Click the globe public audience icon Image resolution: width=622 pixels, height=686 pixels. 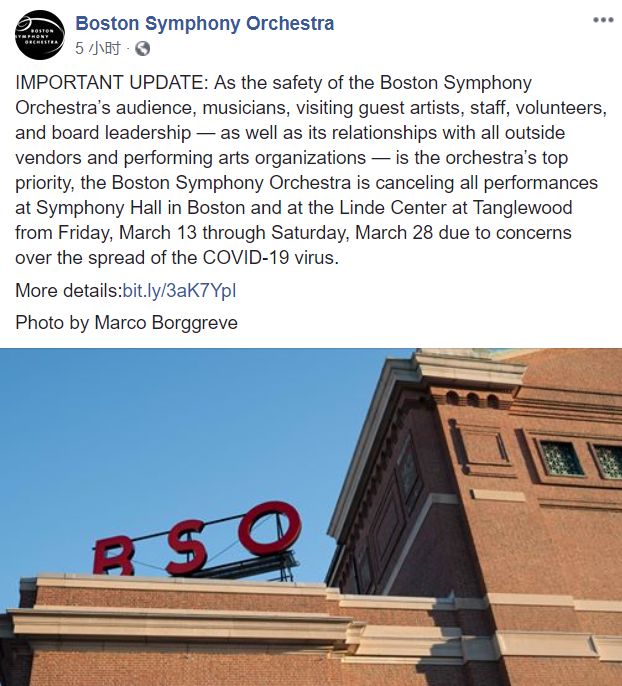[x=143, y=49]
